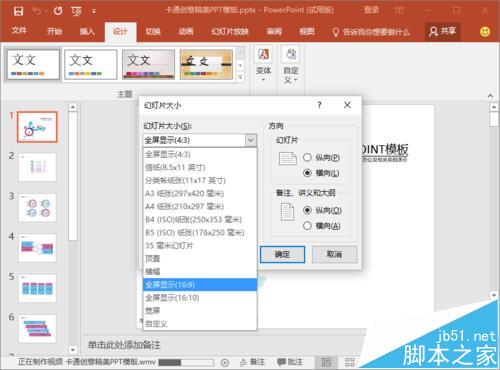Click the ribbon display options icon

(399, 10)
